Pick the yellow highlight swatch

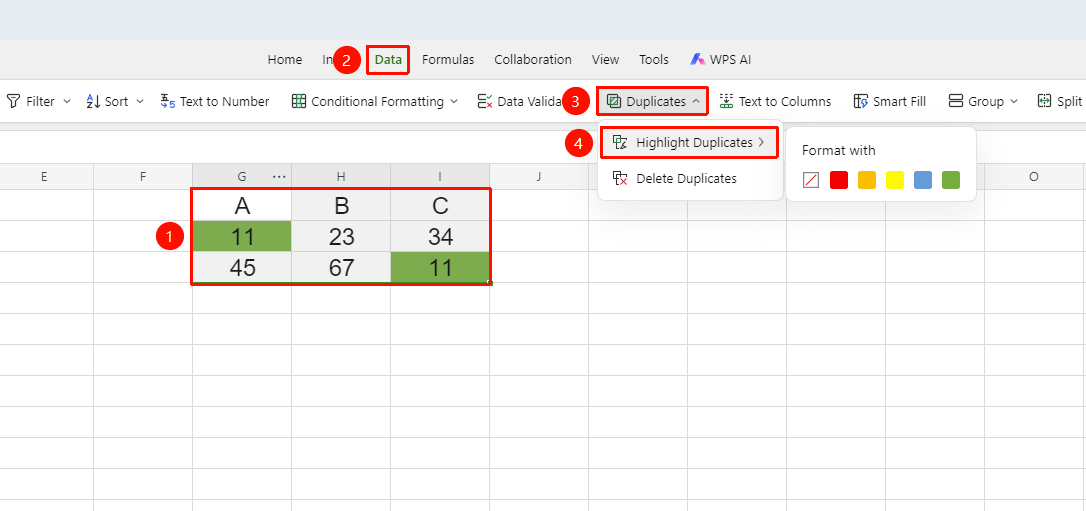point(895,180)
